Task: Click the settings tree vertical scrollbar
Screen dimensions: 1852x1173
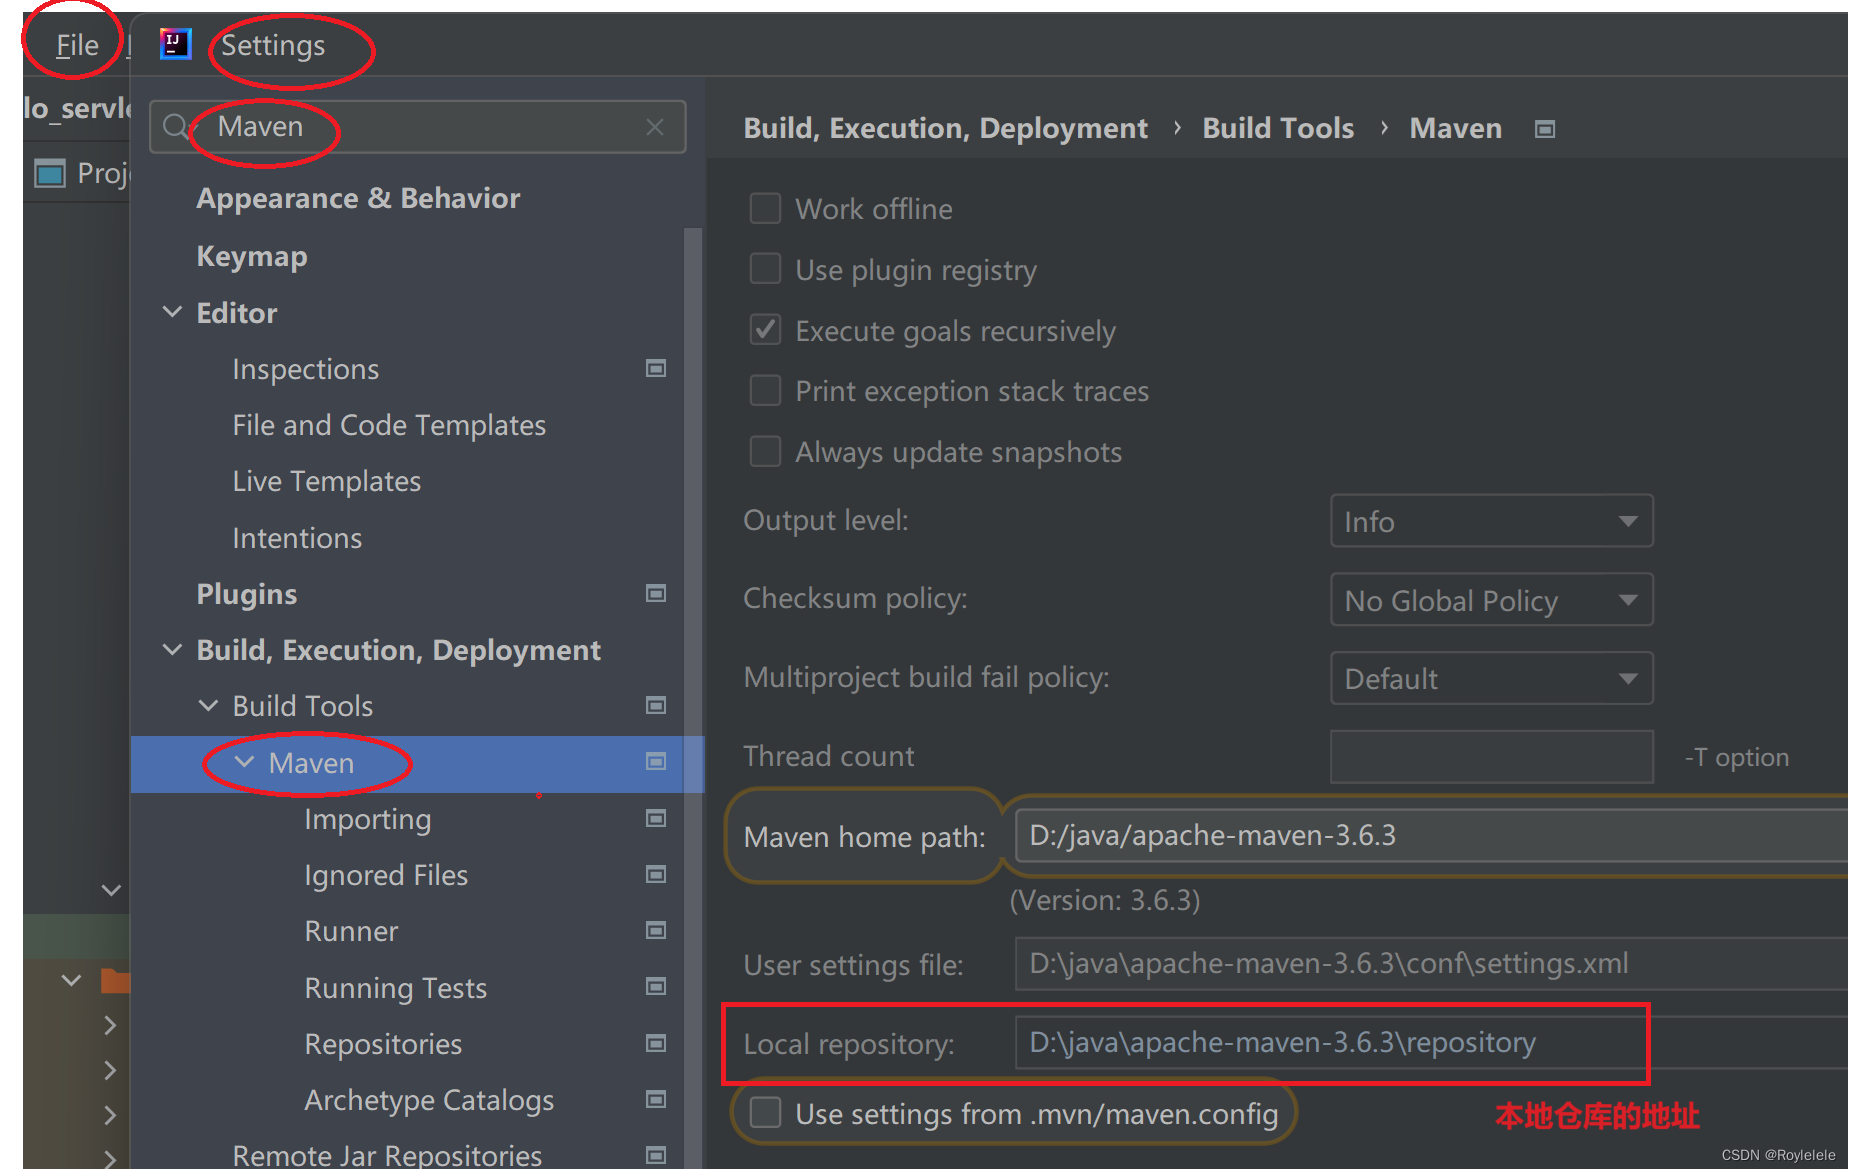Action: click(693, 700)
